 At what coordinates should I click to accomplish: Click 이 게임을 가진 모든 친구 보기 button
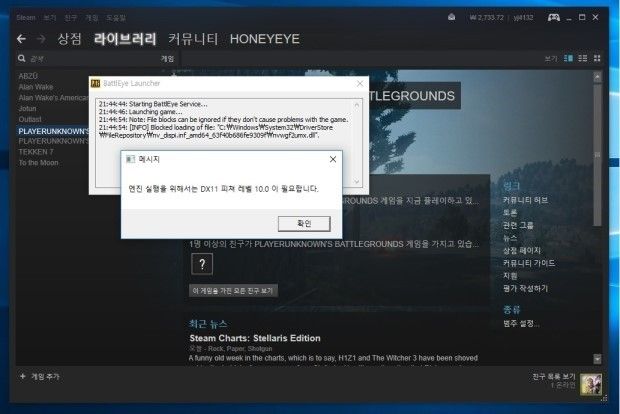pos(233,291)
